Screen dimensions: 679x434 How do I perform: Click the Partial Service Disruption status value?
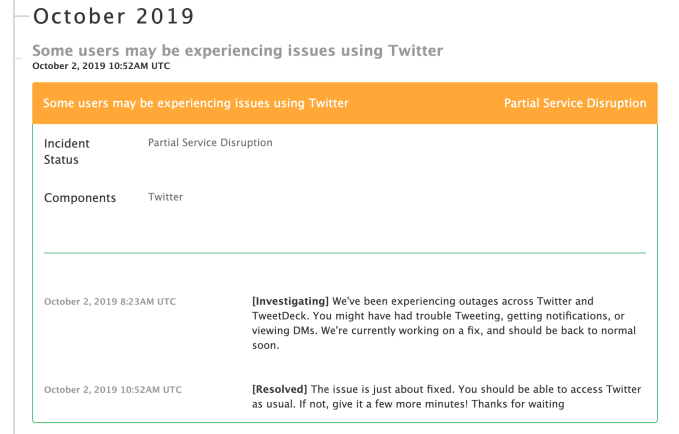[210, 143]
